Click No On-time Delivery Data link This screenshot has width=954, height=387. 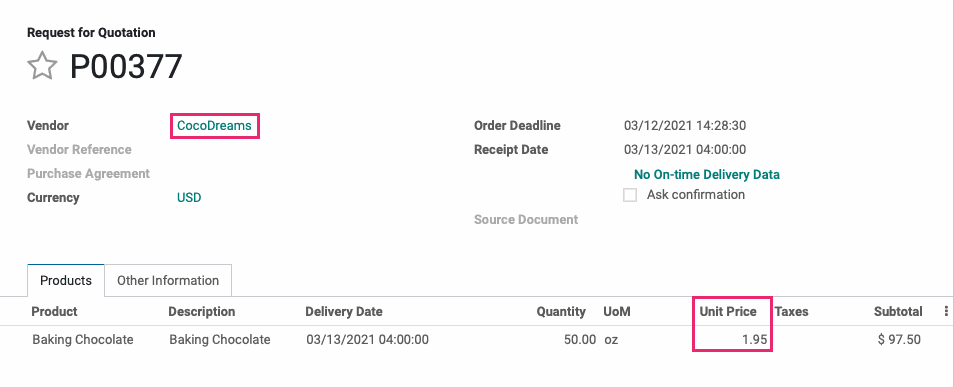point(707,175)
